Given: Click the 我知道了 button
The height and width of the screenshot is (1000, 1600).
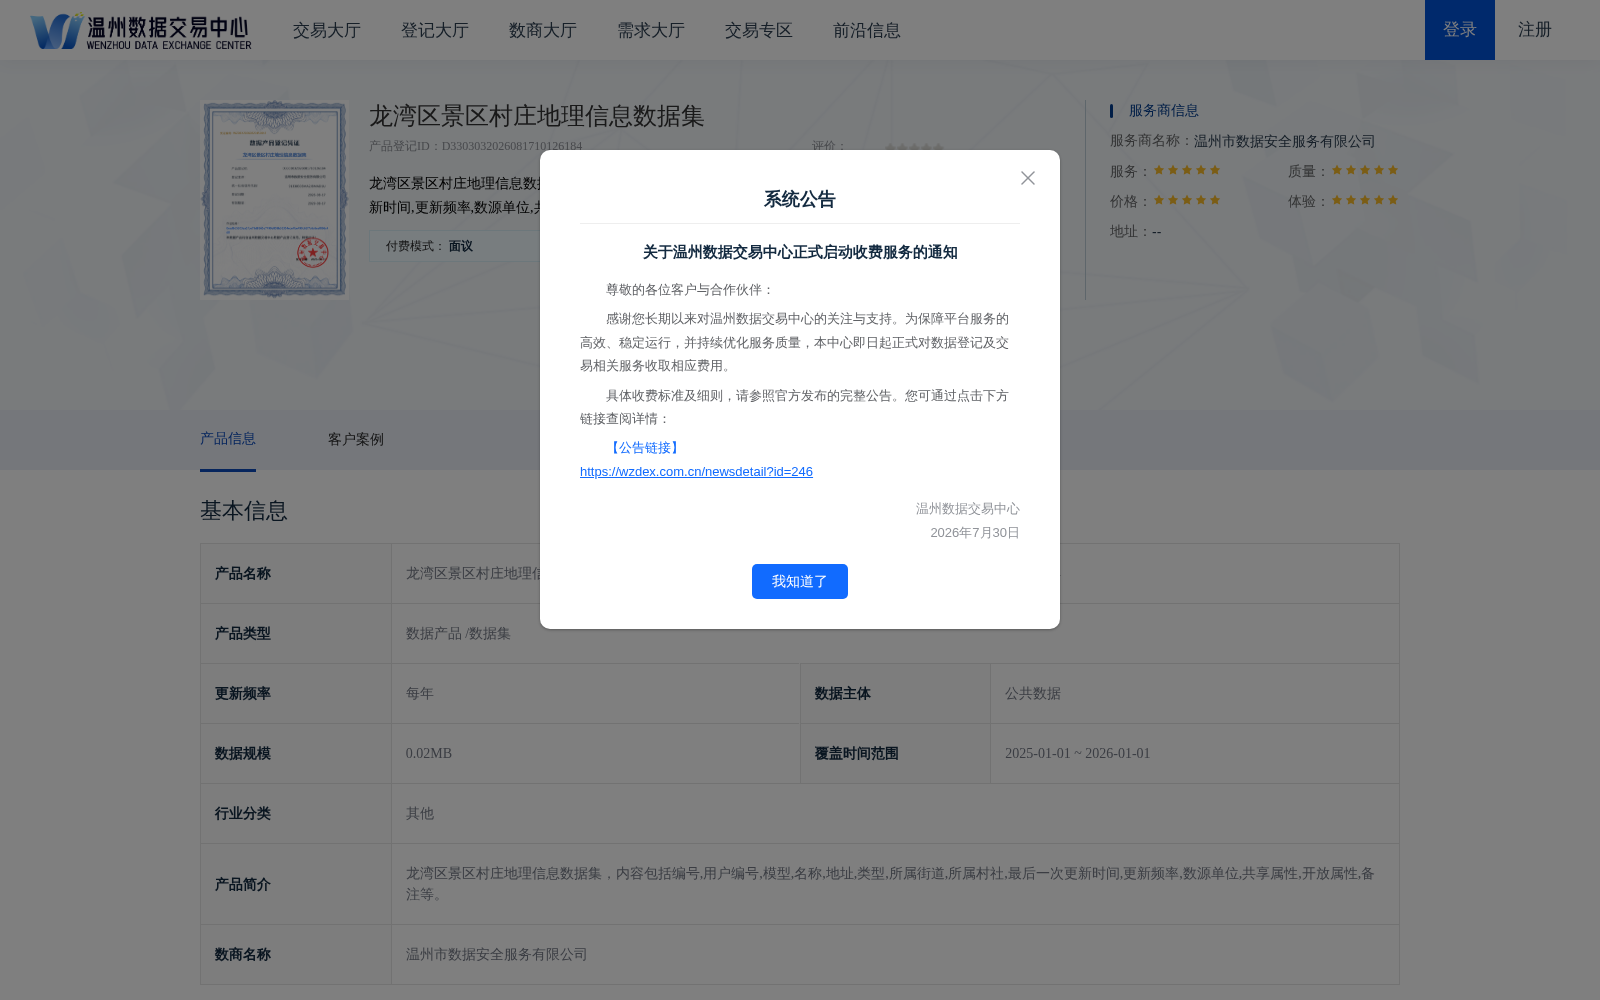Looking at the screenshot, I should tap(800, 581).
